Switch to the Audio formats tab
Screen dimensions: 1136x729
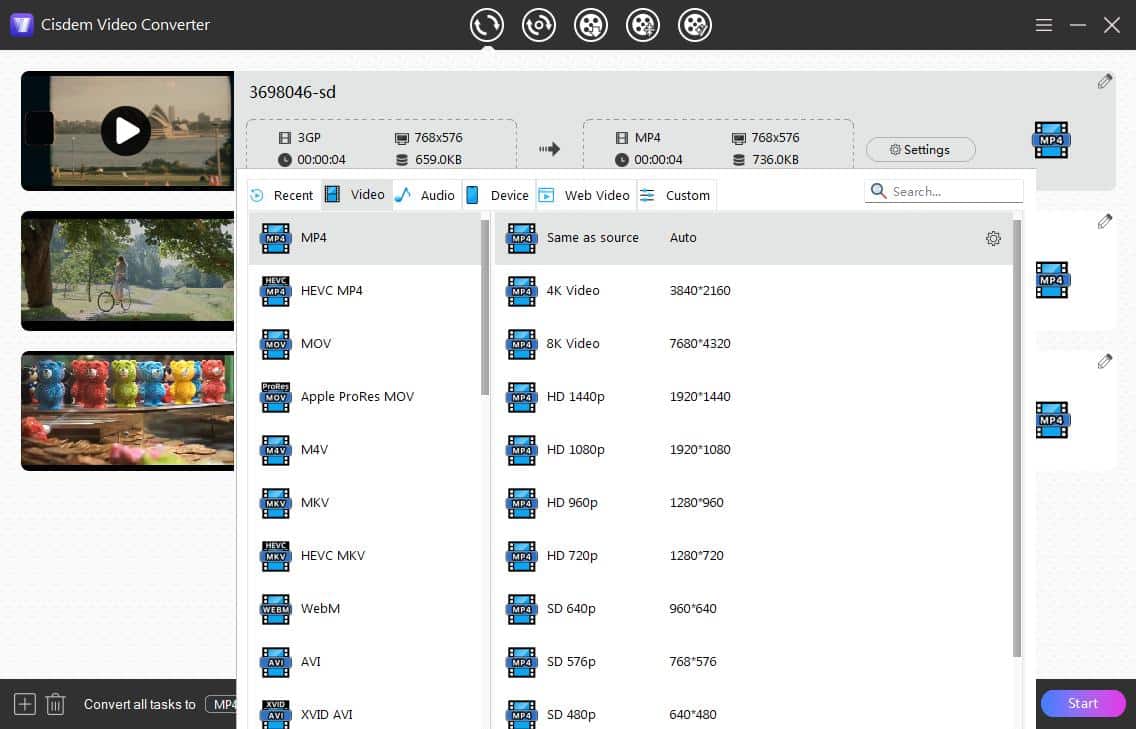coord(437,194)
